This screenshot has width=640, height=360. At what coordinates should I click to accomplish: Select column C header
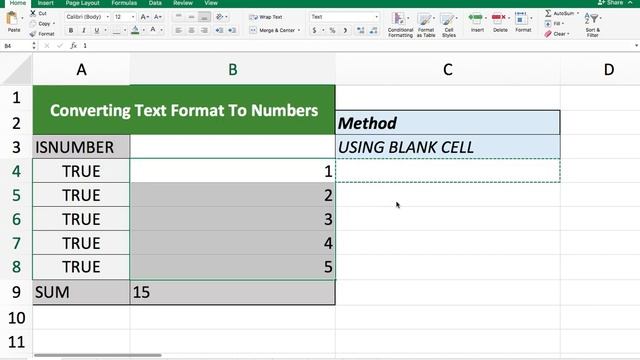point(448,69)
